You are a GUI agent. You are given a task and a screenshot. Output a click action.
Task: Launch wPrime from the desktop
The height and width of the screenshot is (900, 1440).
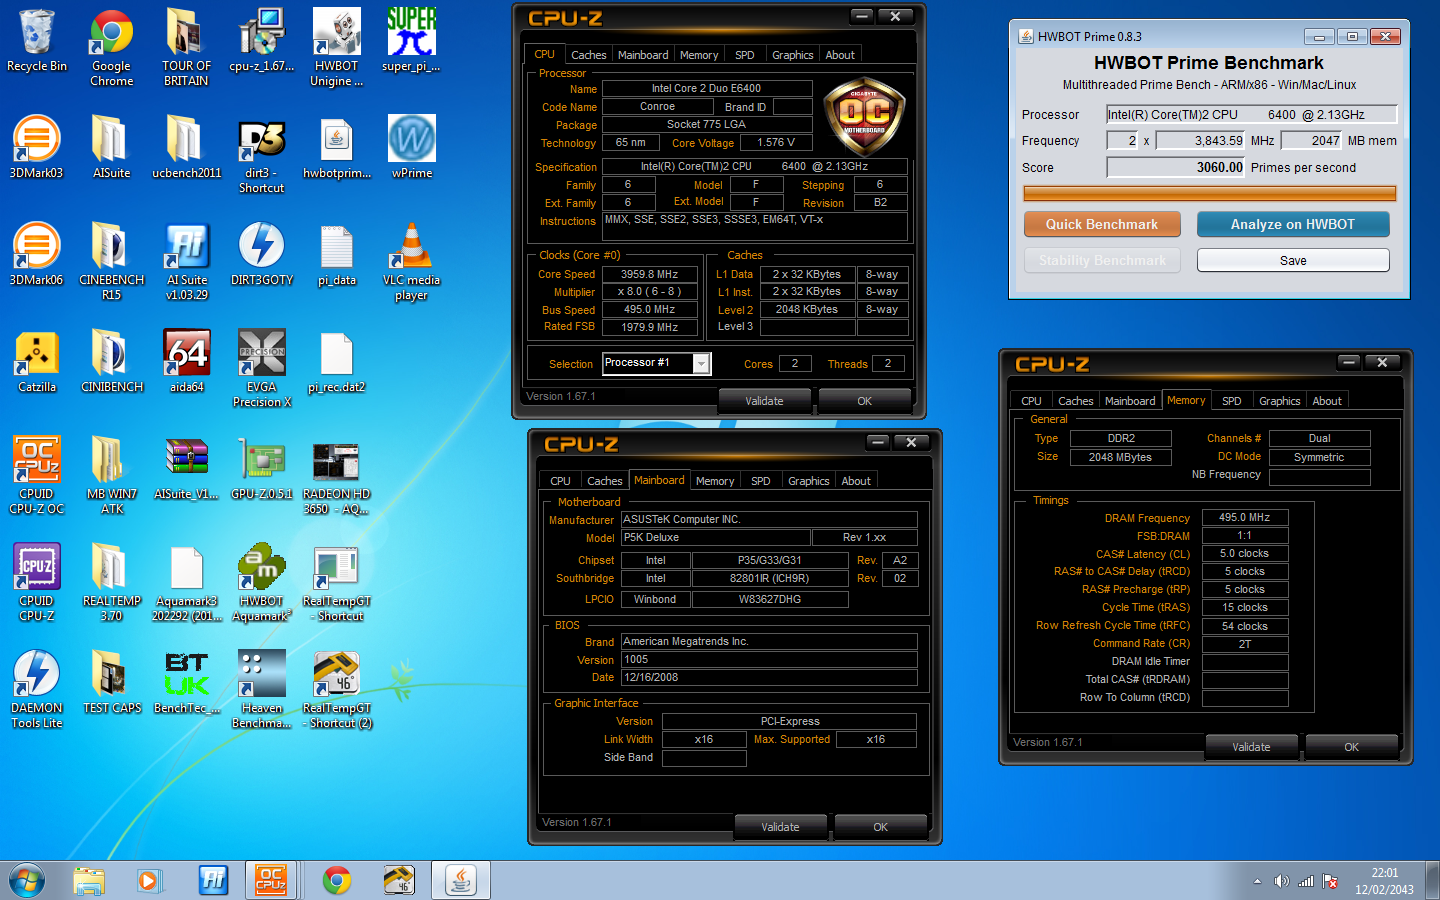[411, 148]
